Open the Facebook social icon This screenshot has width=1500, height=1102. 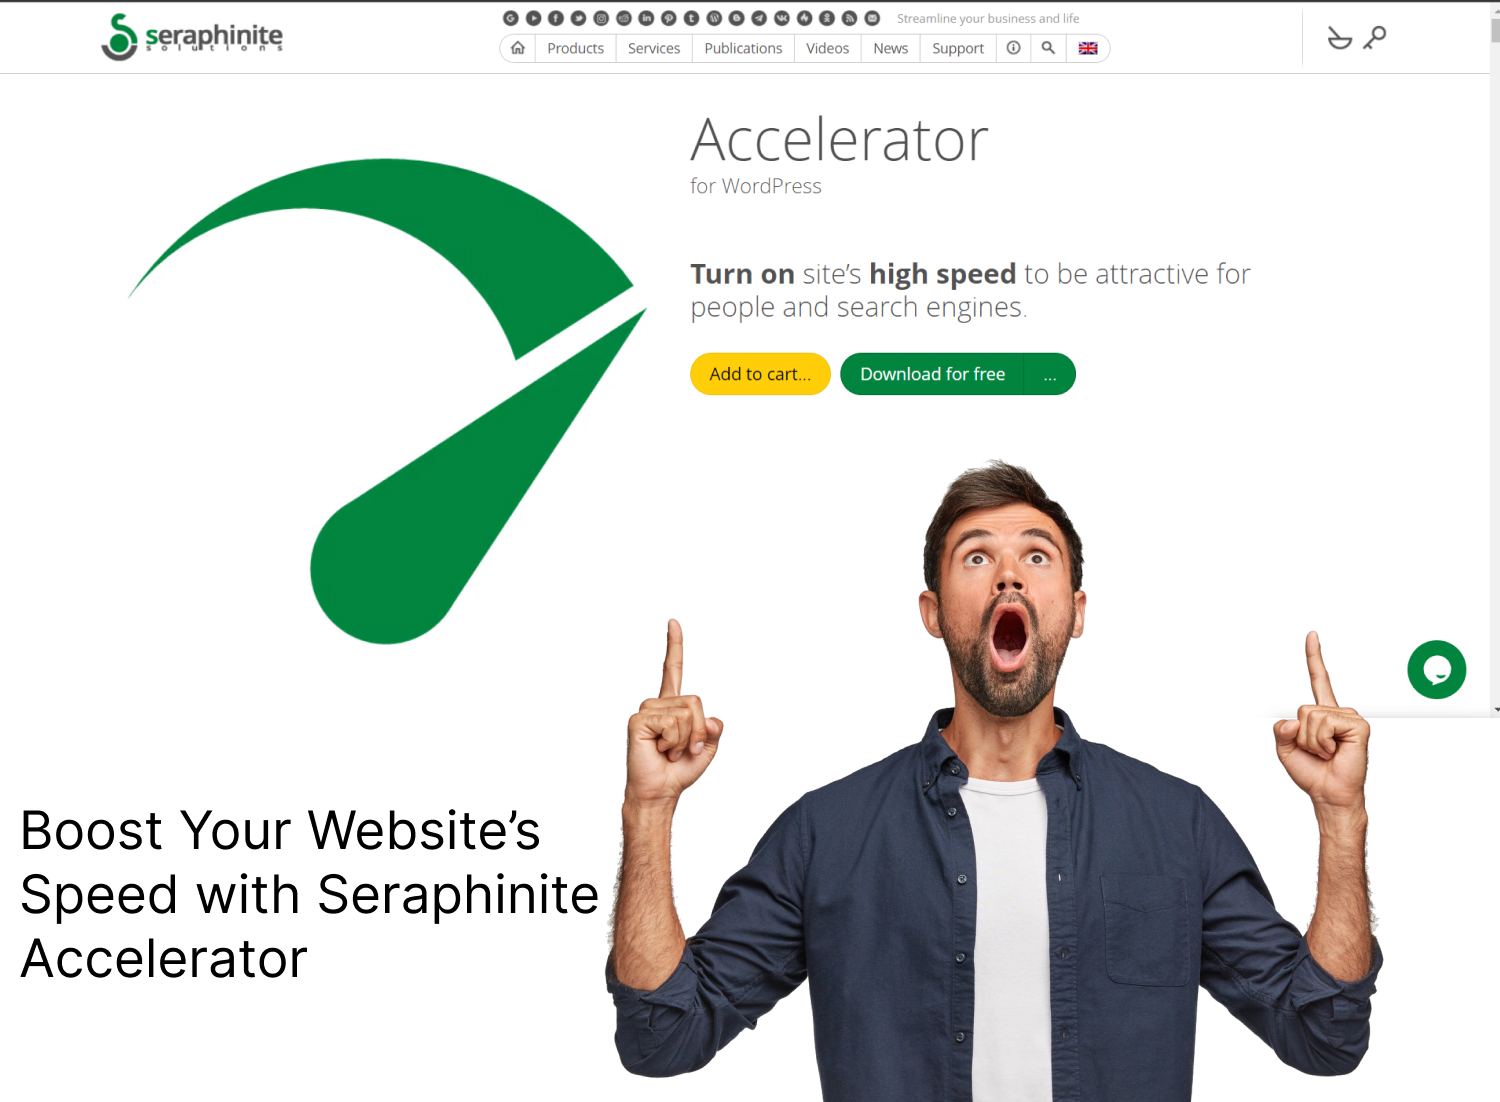556,18
